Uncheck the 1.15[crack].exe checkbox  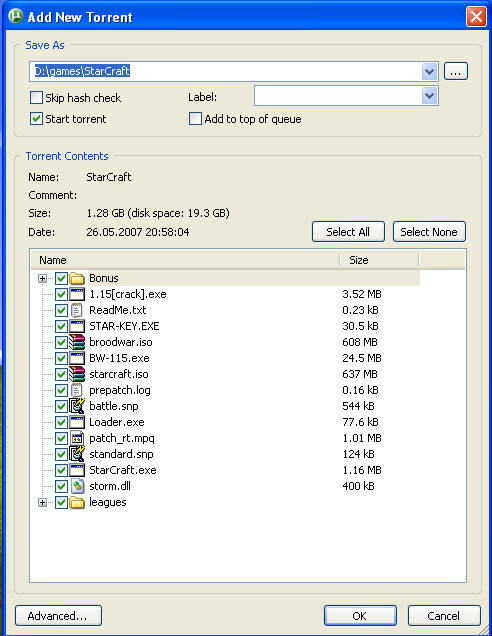[x=61, y=294]
